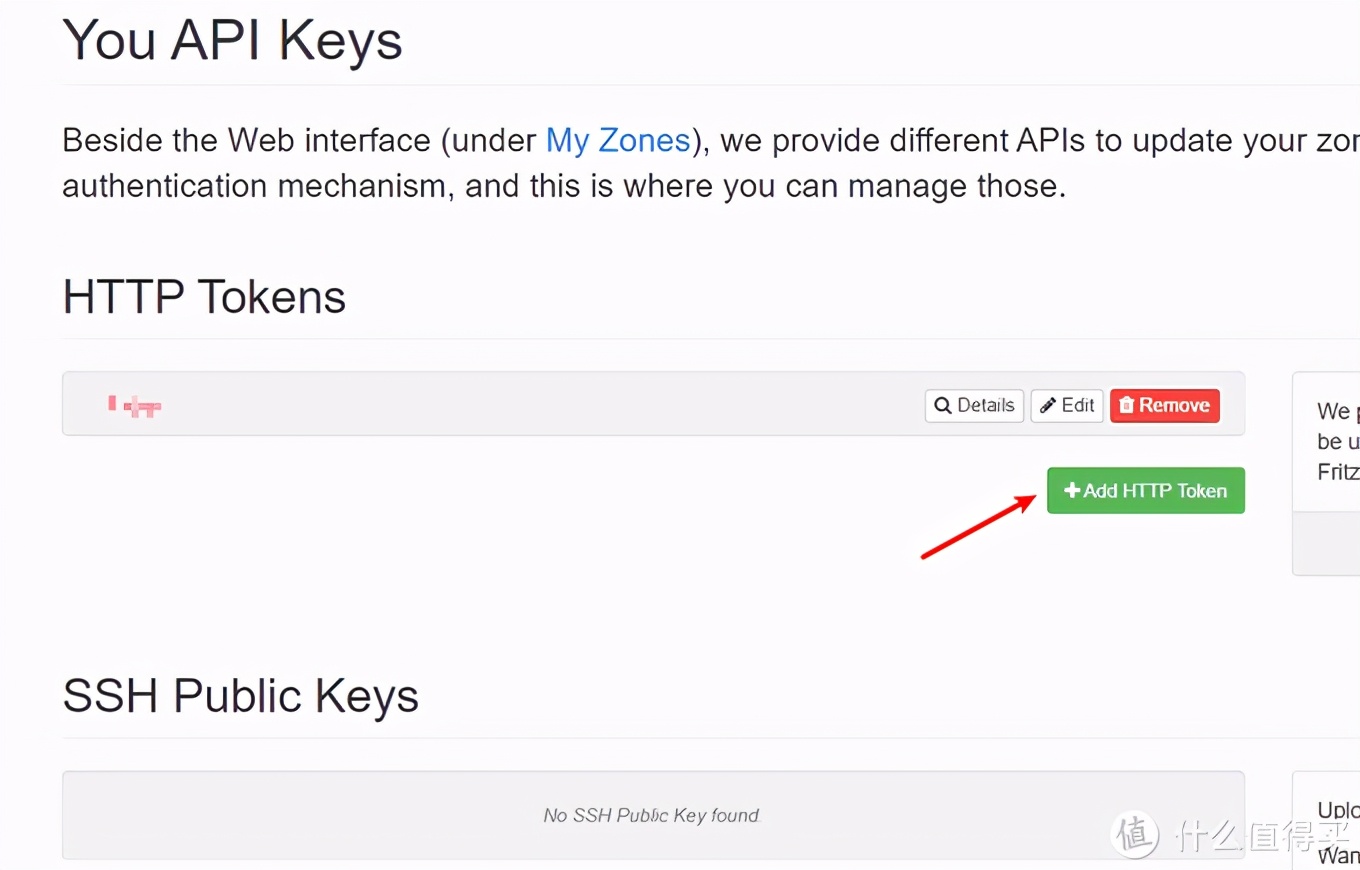Follow the My Zones link

618,140
